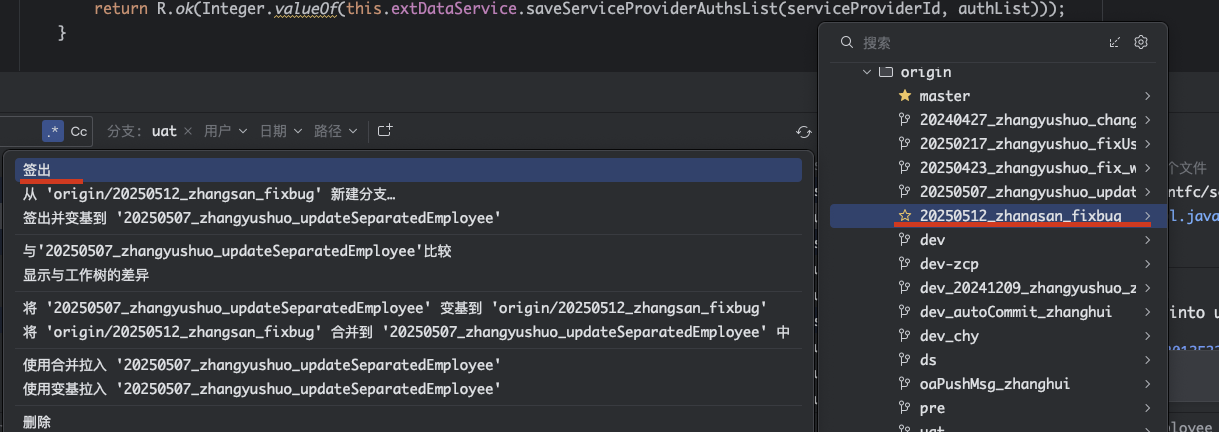Open the 日期 filter dropdown
This screenshot has height=432, width=1219.
click(x=280, y=131)
